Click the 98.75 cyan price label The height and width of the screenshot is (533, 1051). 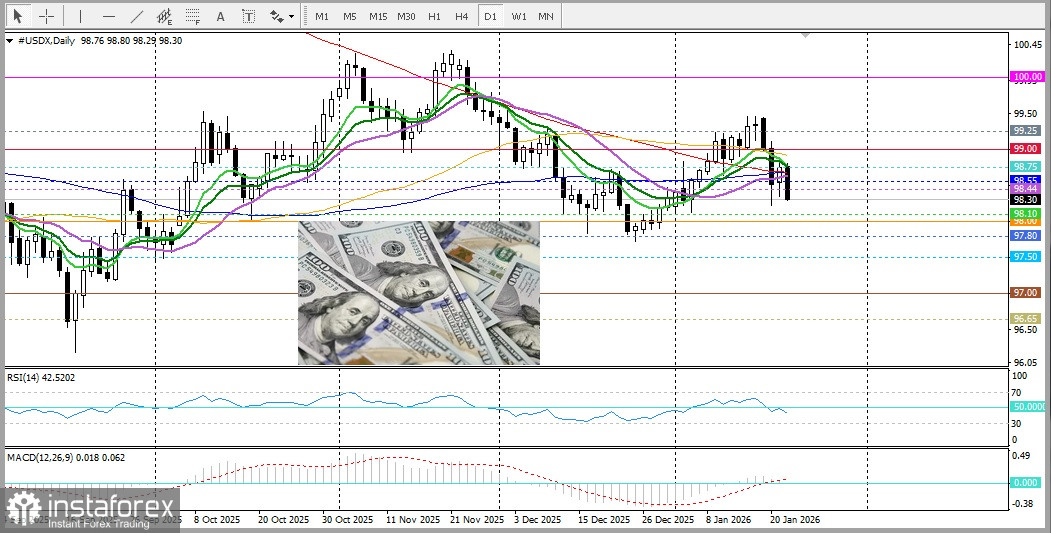[1026, 166]
